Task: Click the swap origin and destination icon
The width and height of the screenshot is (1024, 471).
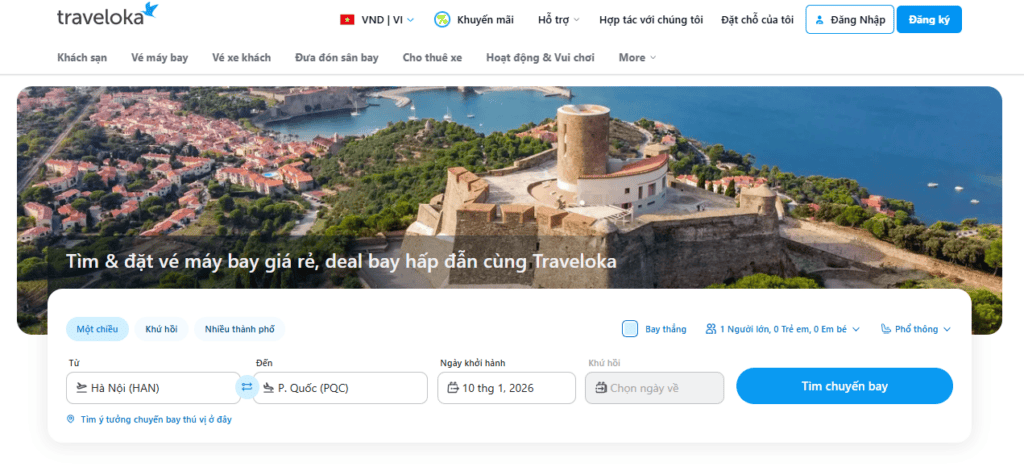Action: point(247,387)
